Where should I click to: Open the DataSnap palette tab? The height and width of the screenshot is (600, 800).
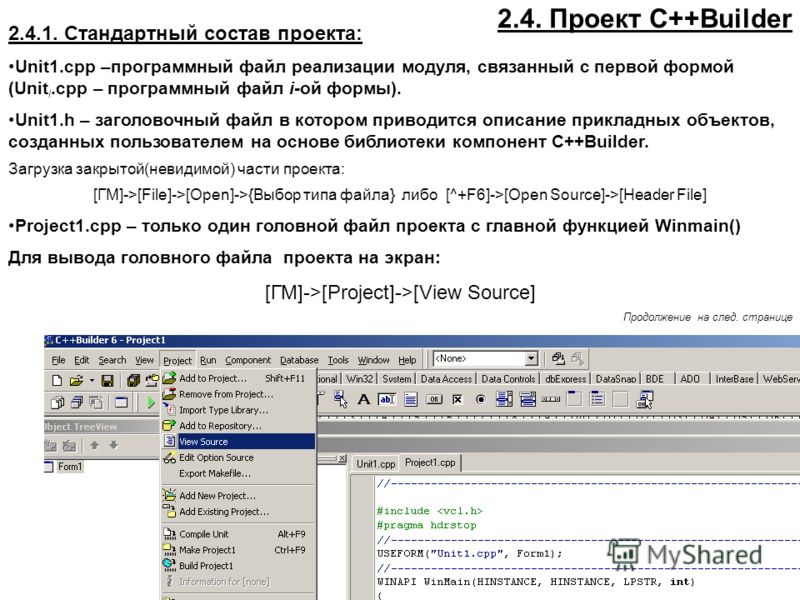tap(616, 379)
